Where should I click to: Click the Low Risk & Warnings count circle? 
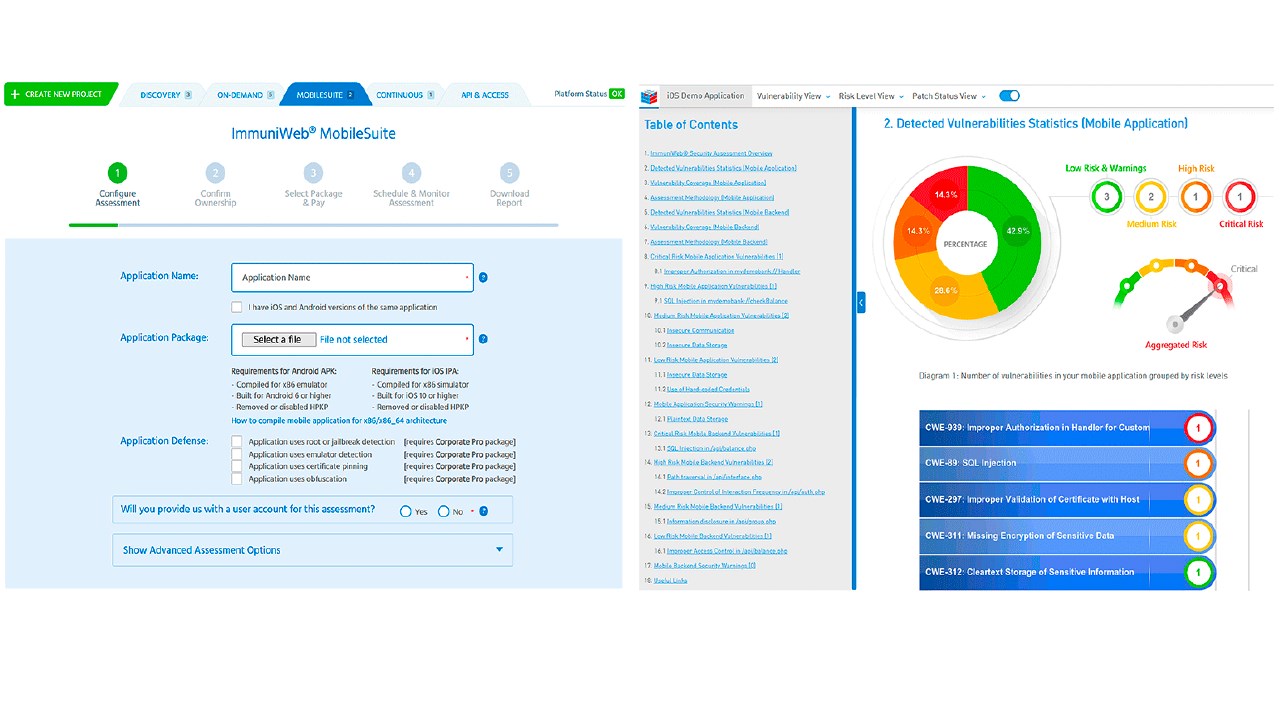(x=1106, y=197)
